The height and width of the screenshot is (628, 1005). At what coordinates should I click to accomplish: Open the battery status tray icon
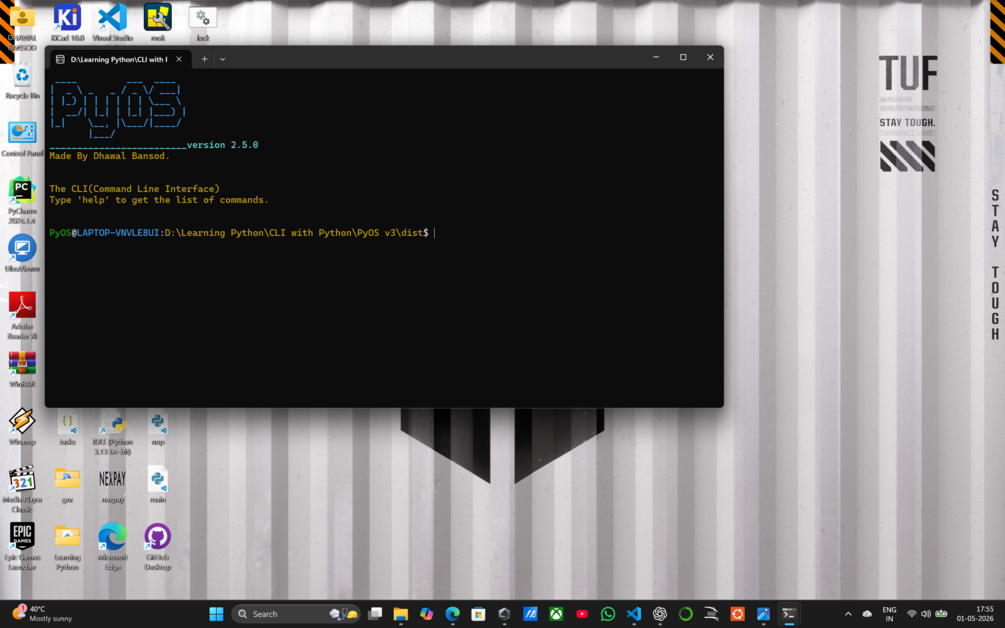coord(941,614)
